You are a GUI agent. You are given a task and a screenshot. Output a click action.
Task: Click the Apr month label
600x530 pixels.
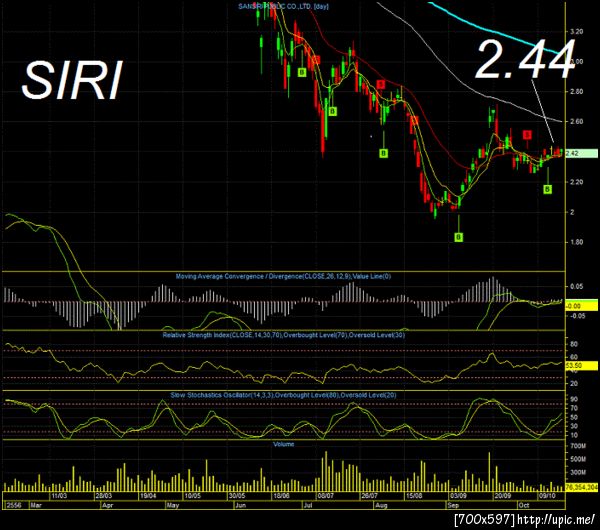click(x=108, y=505)
